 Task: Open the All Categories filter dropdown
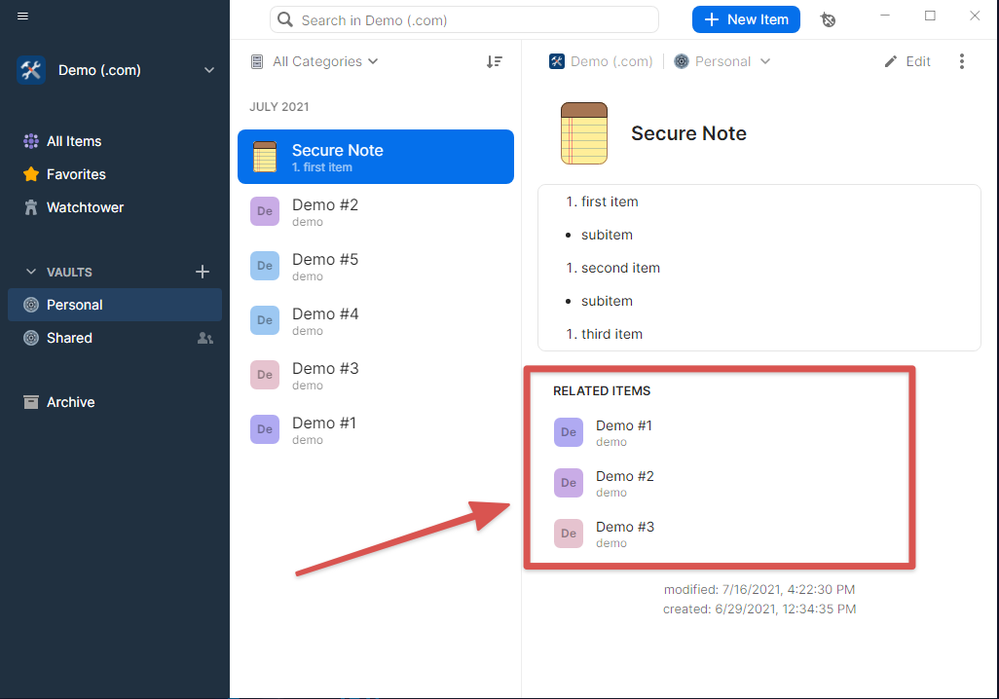tap(315, 62)
